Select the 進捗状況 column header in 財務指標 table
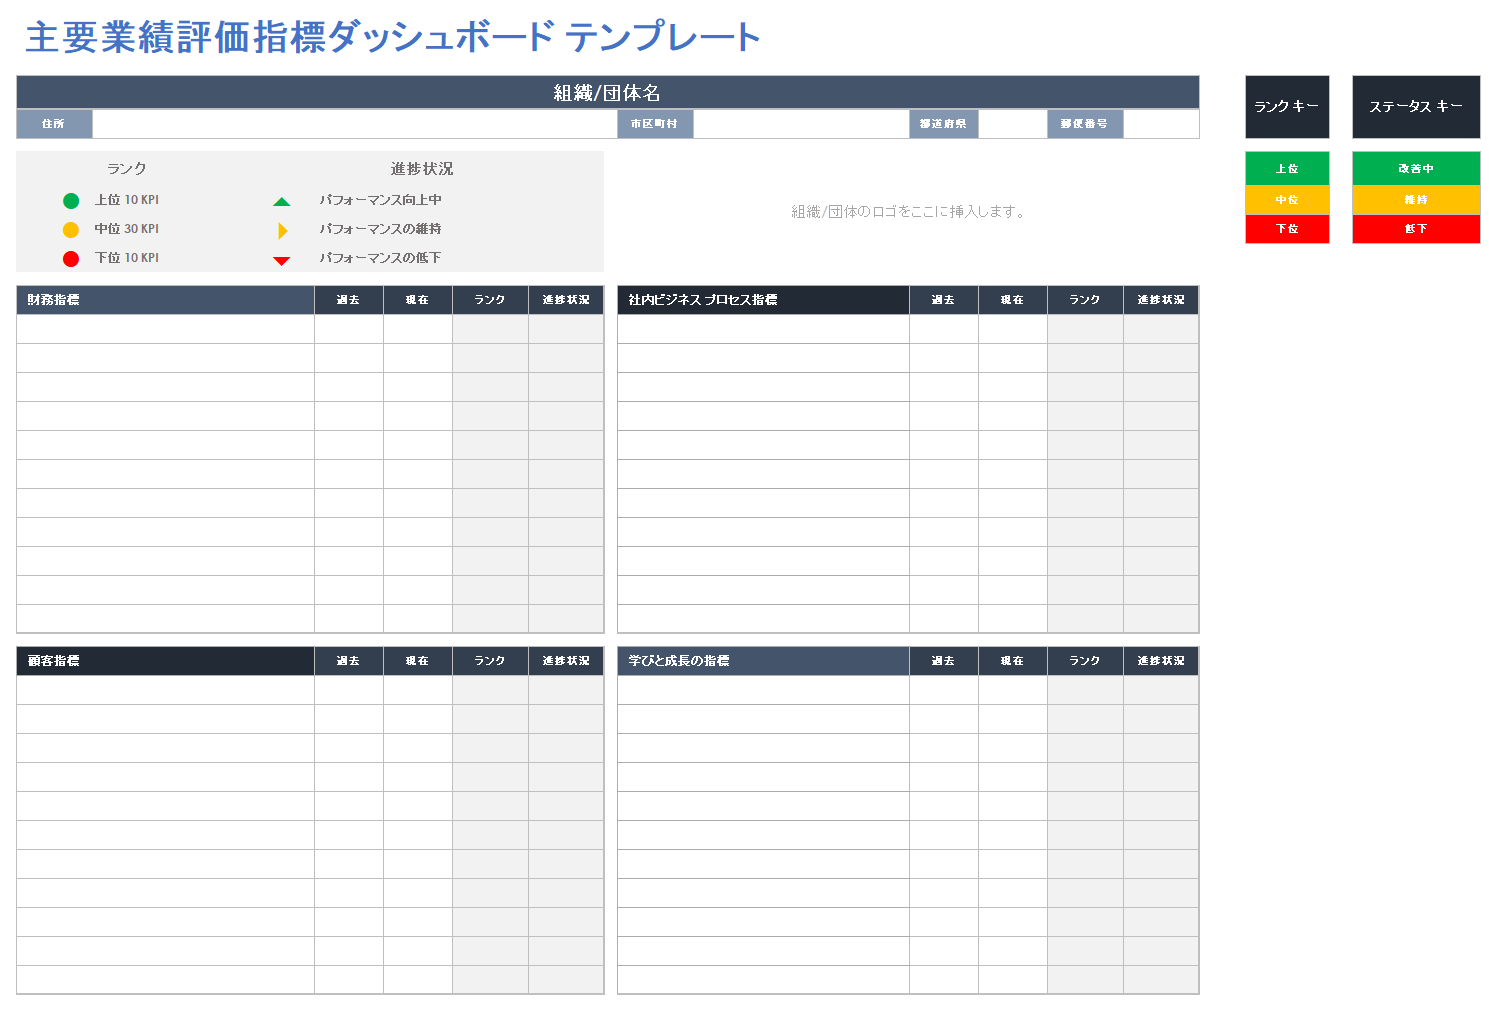 [566, 300]
